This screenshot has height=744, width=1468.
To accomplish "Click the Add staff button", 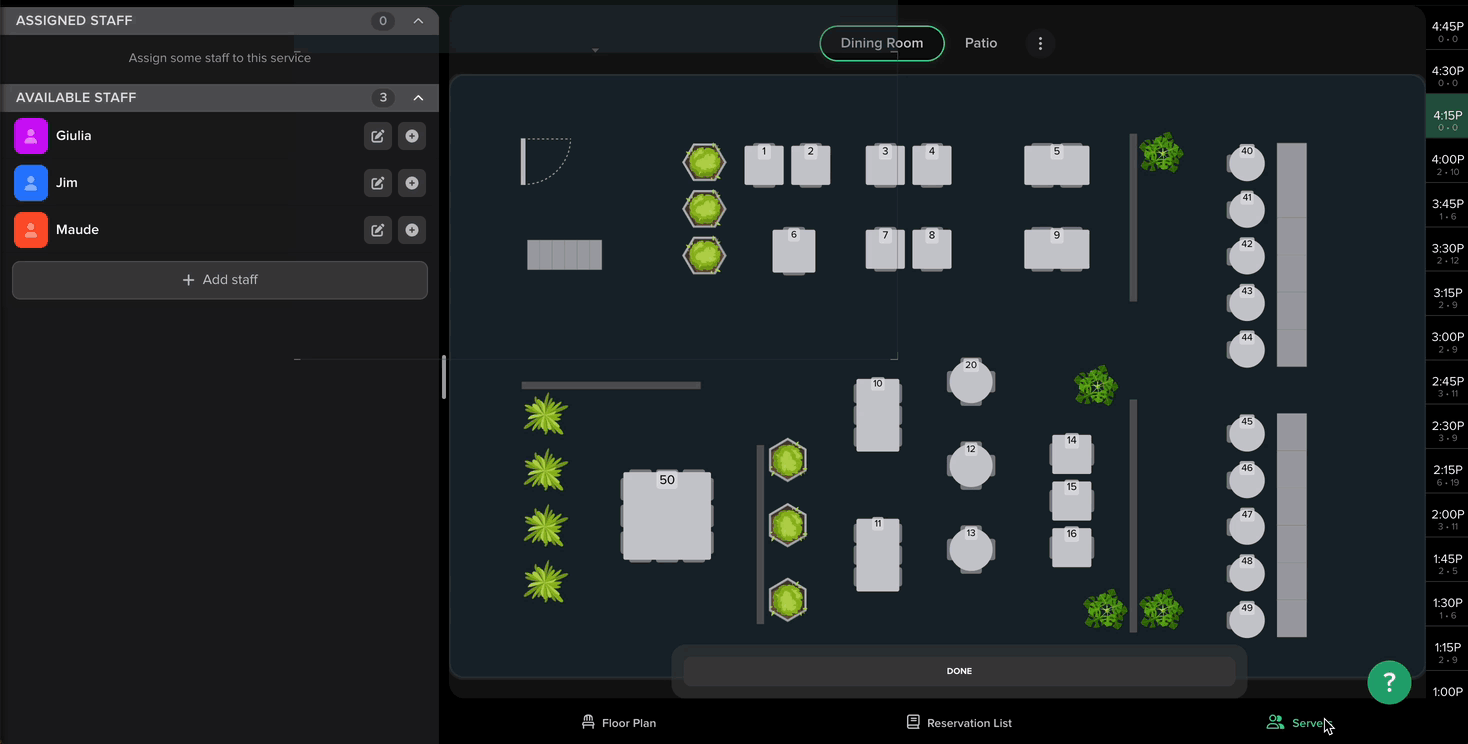I will pos(220,280).
